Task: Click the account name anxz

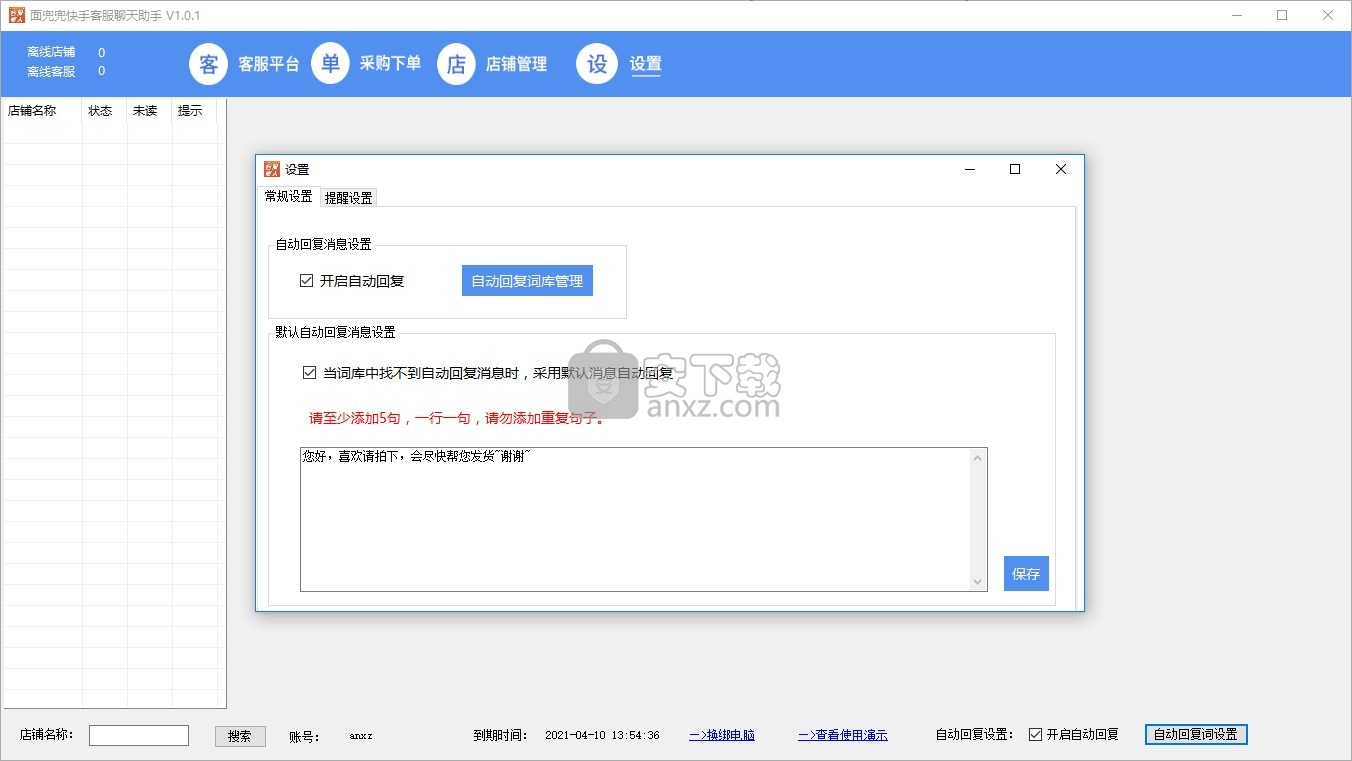Action: pyautogui.click(x=361, y=735)
